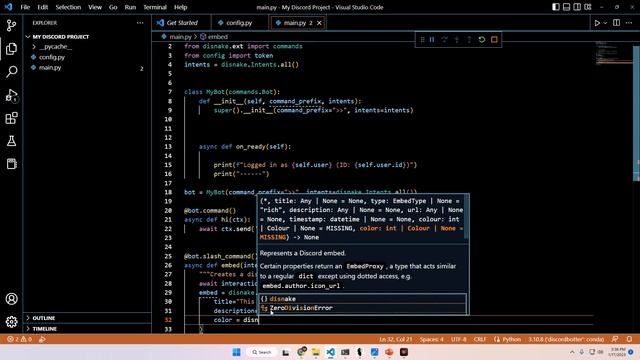640x360 pixels.
Task: Show the Explorer view in activity bar
Action: [11, 49]
